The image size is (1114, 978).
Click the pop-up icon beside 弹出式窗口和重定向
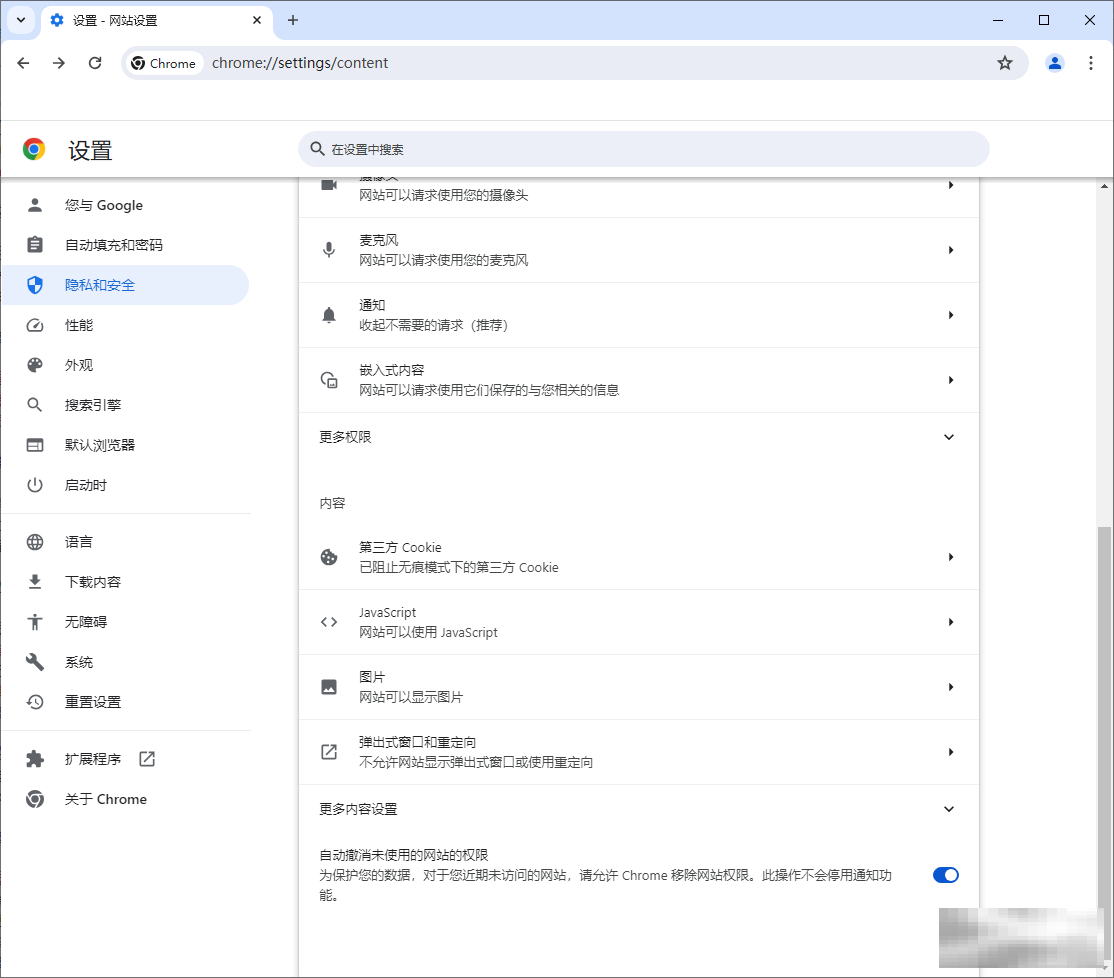329,751
